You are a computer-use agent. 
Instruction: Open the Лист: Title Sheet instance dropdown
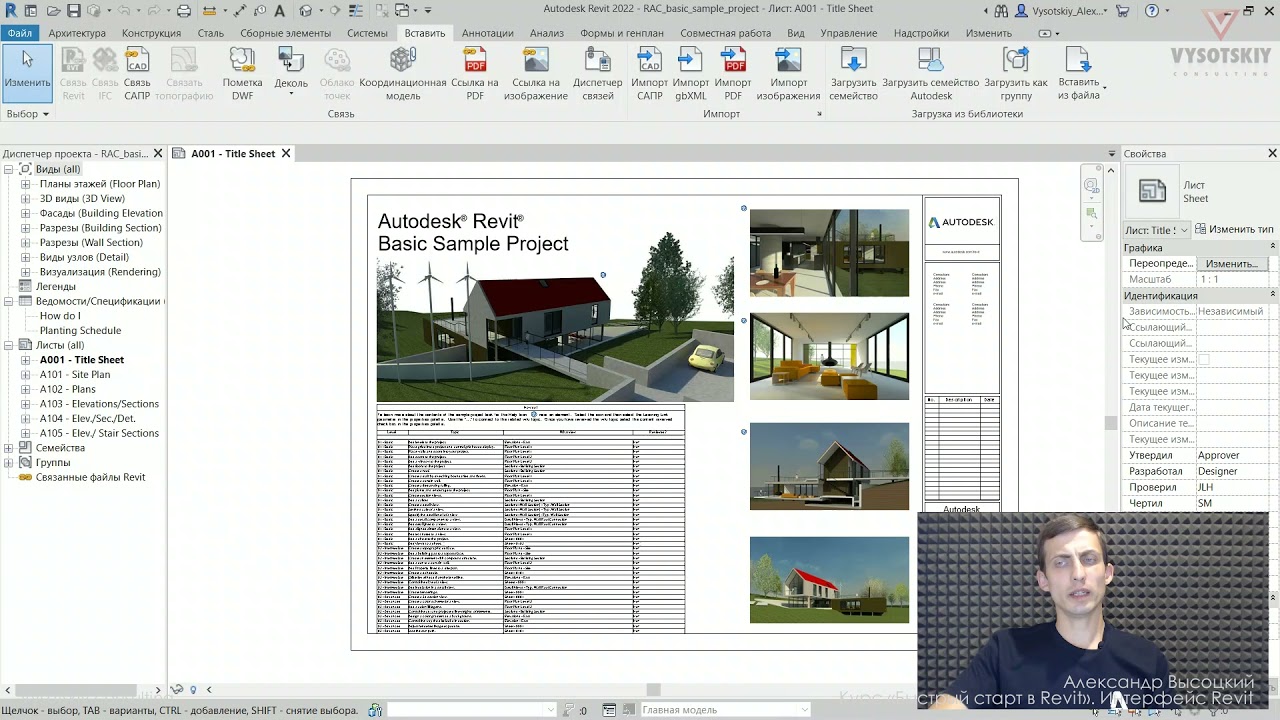click(1156, 230)
